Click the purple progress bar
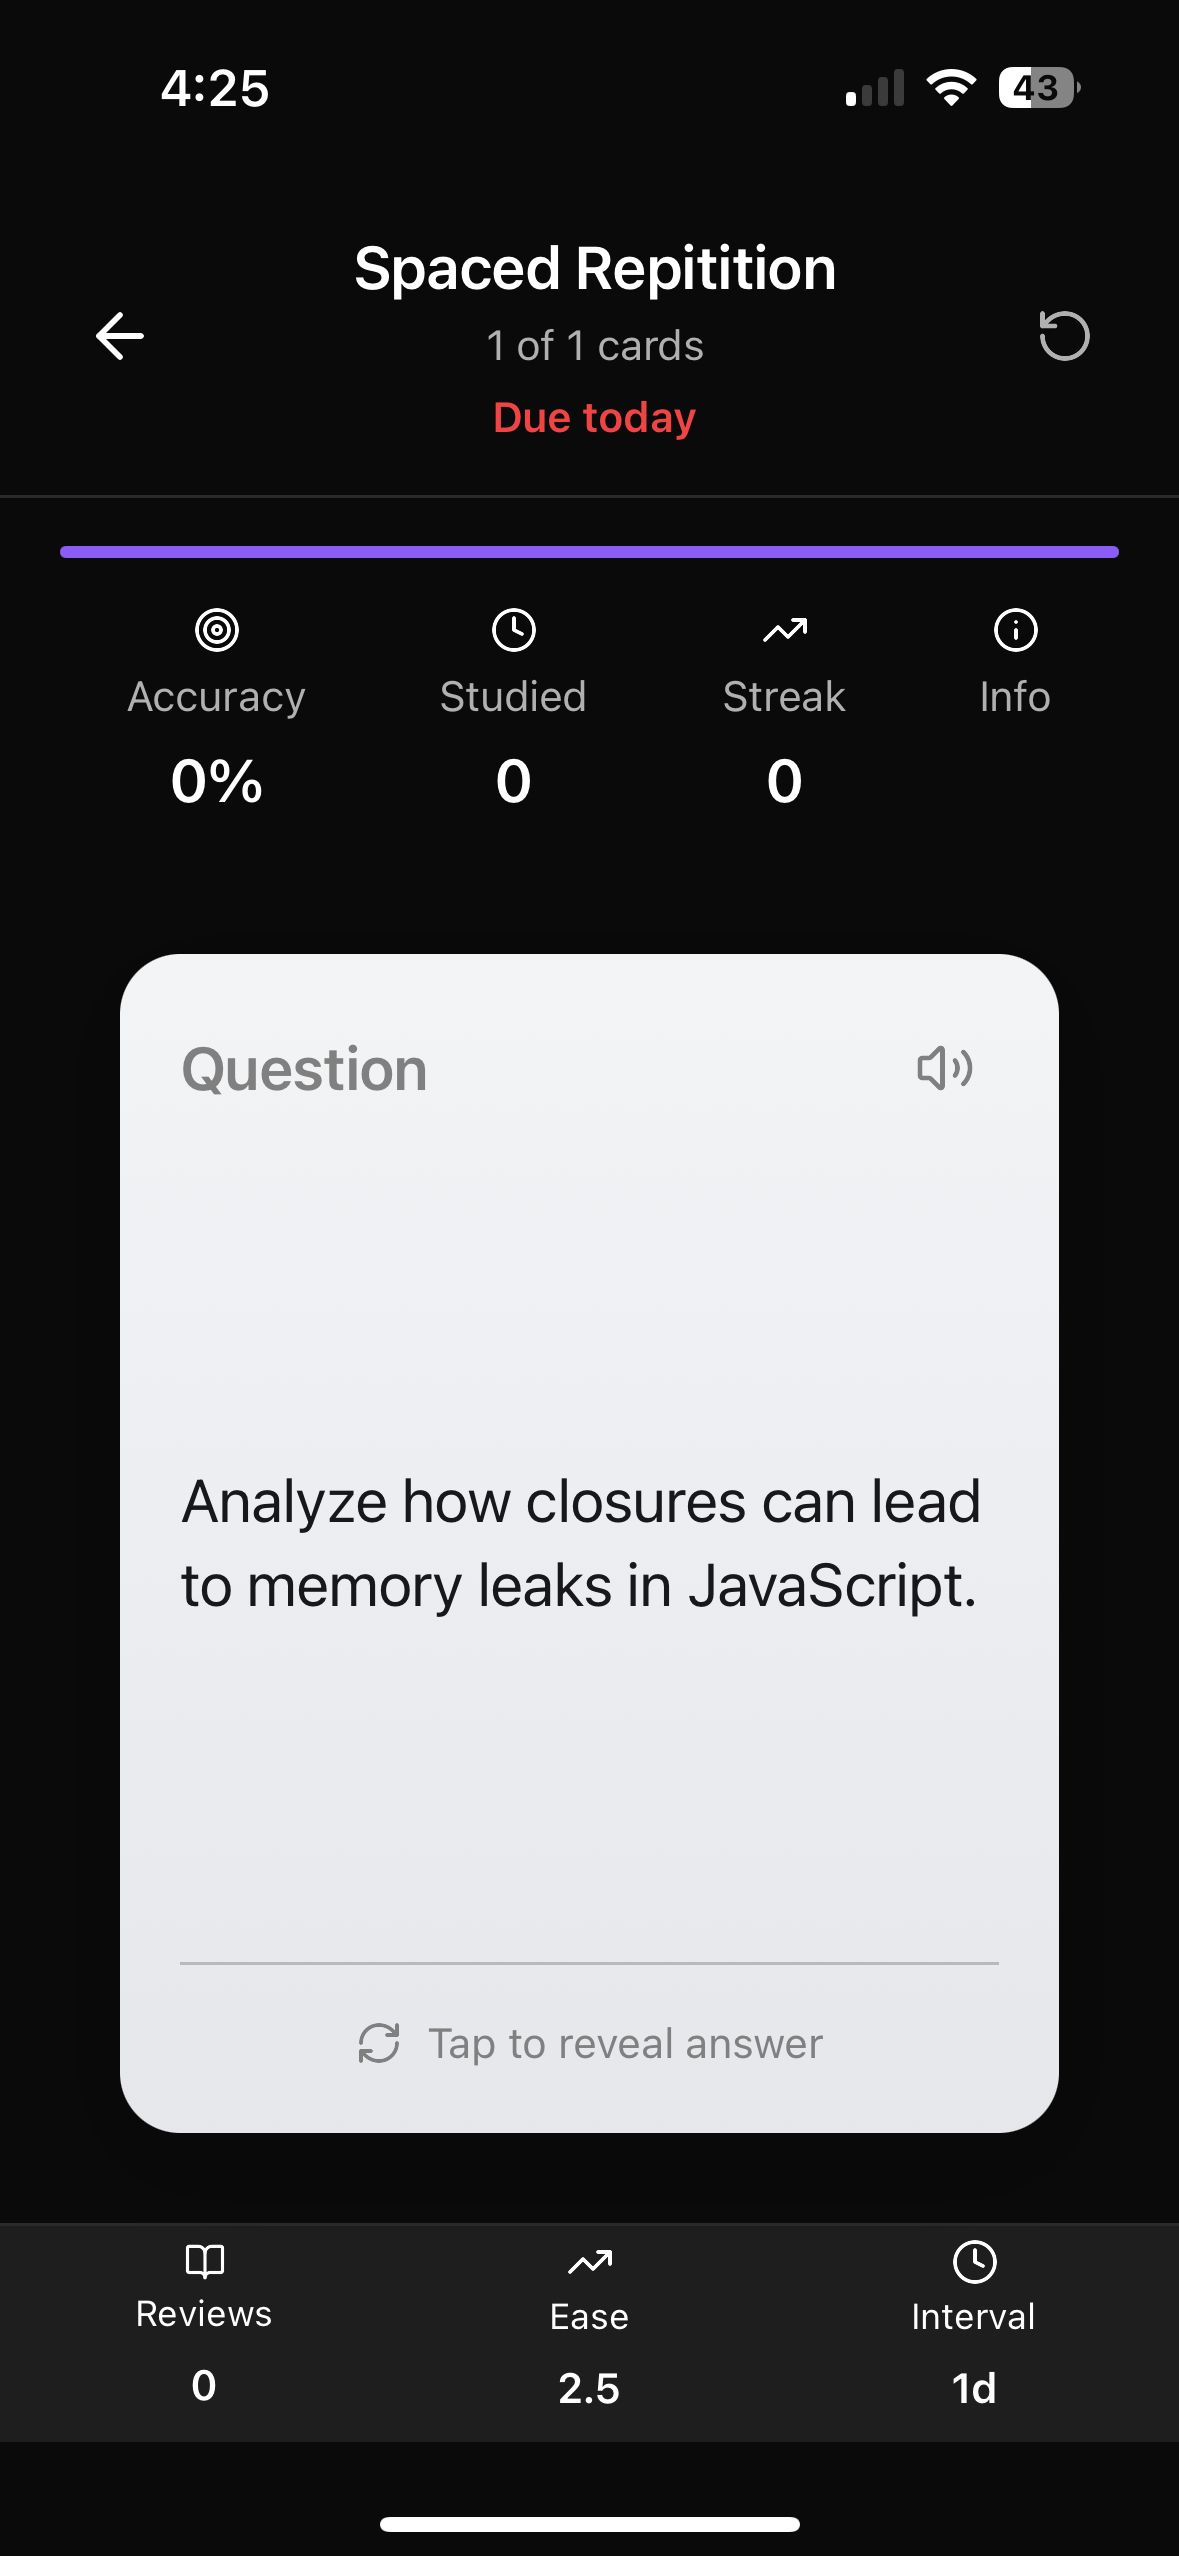This screenshot has height=2556, width=1179. click(589, 551)
